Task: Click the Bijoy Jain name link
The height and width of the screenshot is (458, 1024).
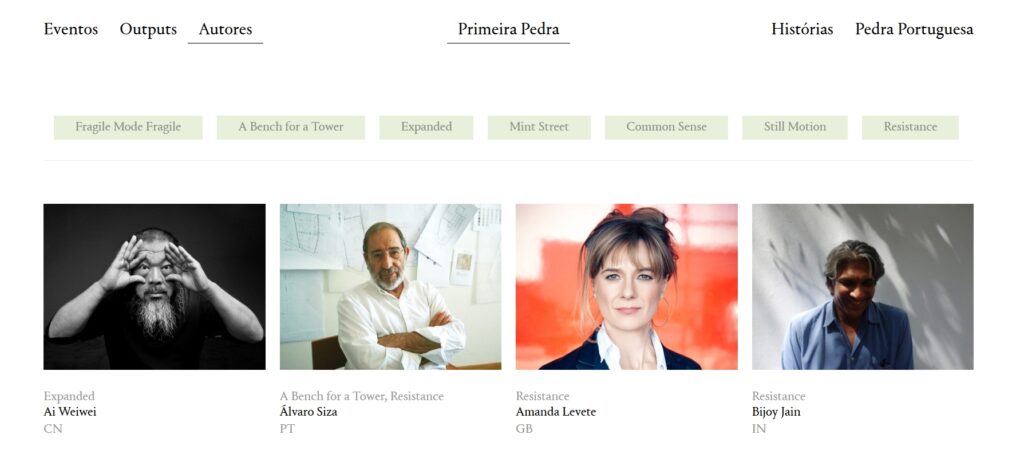Action: point(776,412)
